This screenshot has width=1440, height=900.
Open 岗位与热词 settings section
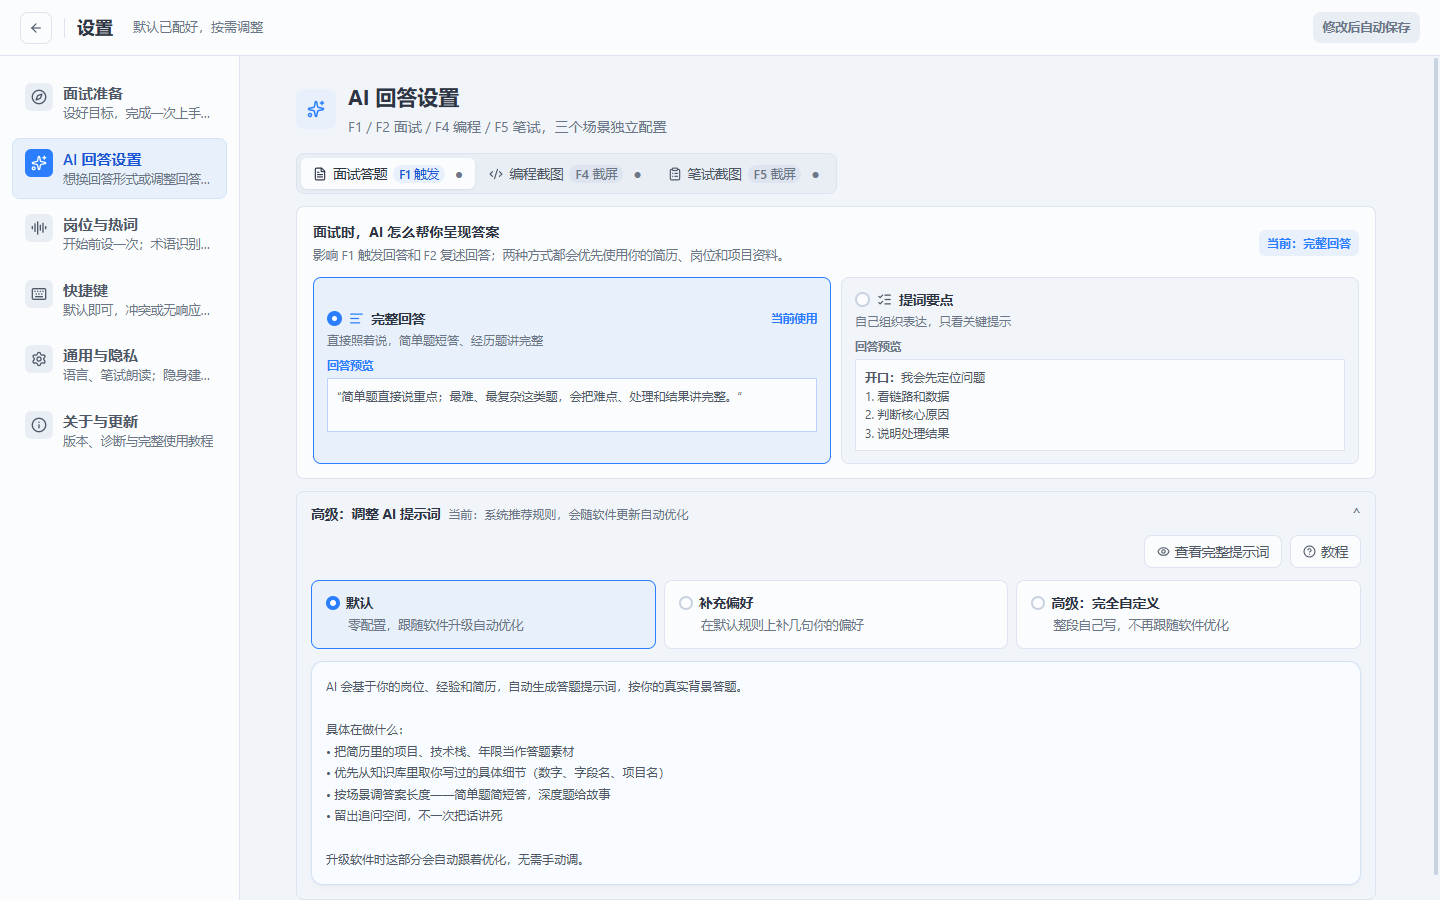click(119, 233)
